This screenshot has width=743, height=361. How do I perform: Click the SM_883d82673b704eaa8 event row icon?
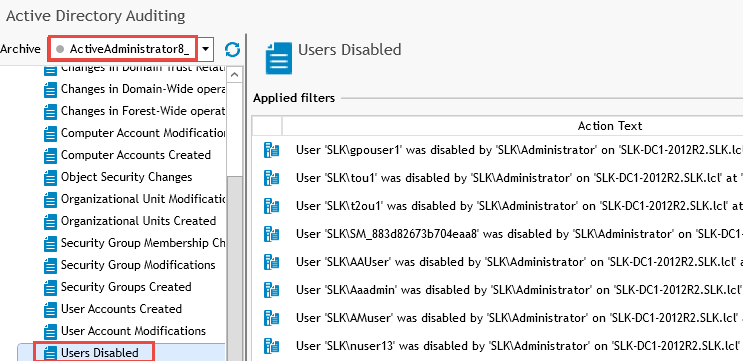pos(272,234)
